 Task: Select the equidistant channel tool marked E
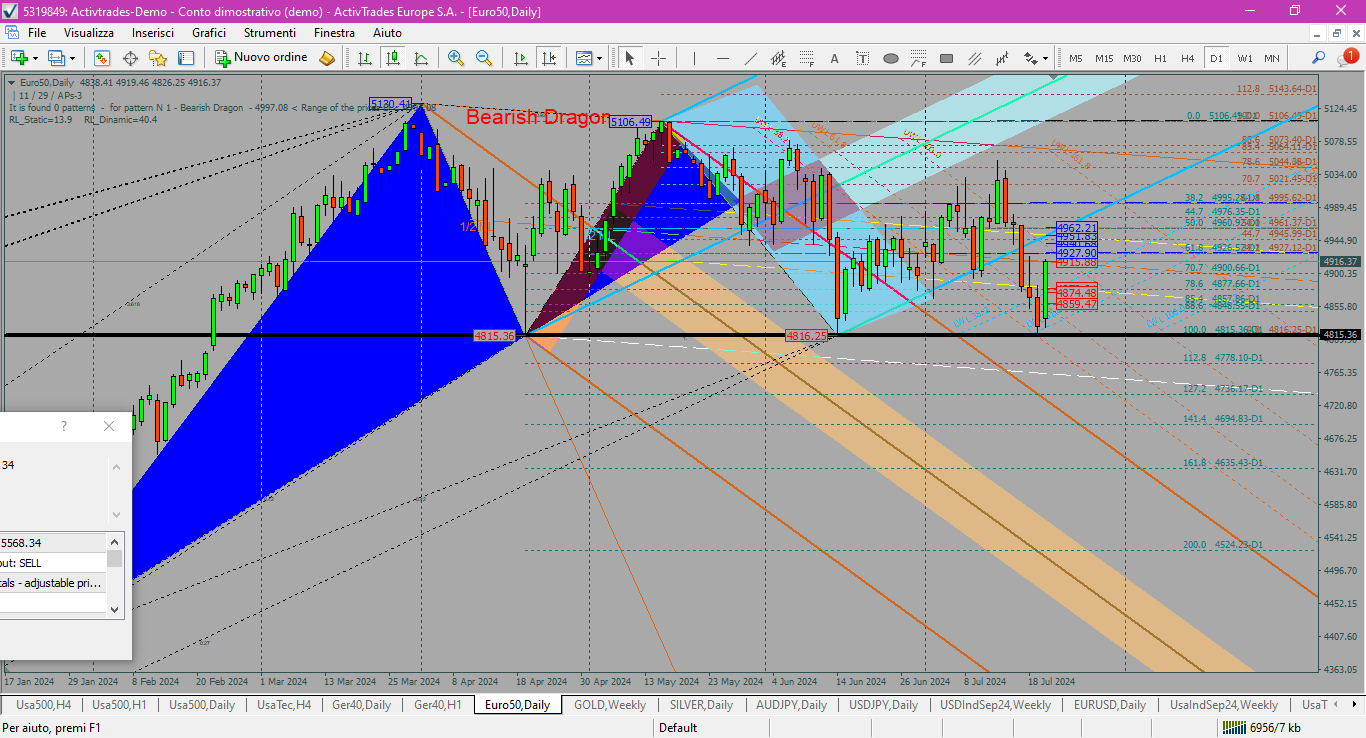click(x=779, y=58)
